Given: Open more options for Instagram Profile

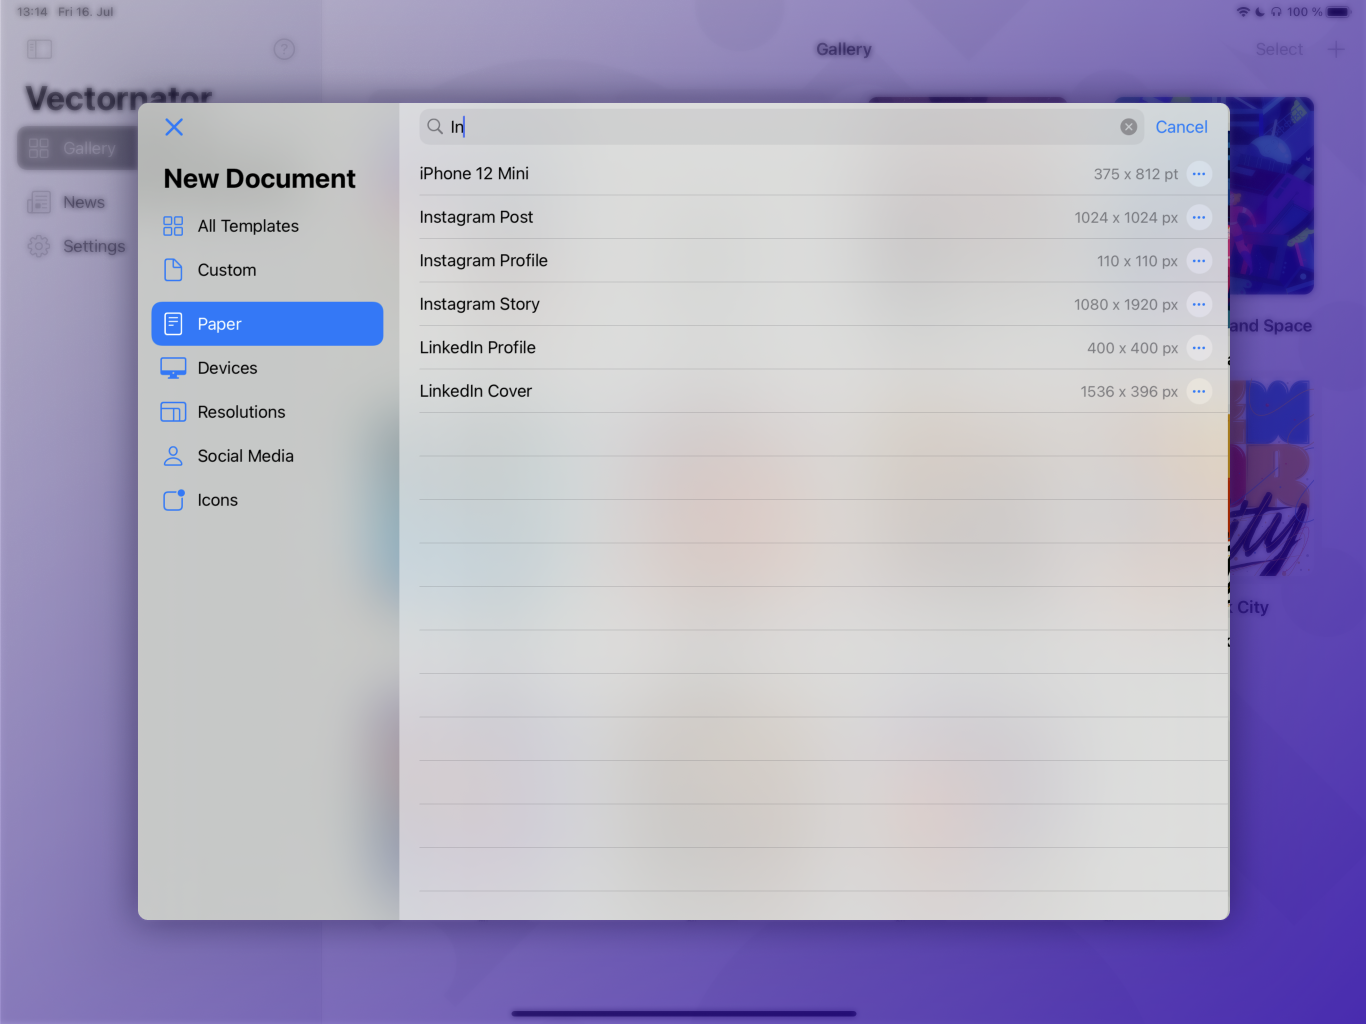Looking at the screenshot, I should coord(1198,261).
